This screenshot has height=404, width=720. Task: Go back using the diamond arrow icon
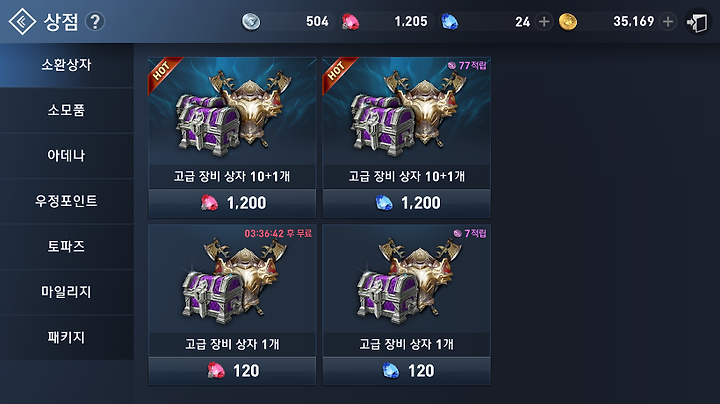pos(22,22)
